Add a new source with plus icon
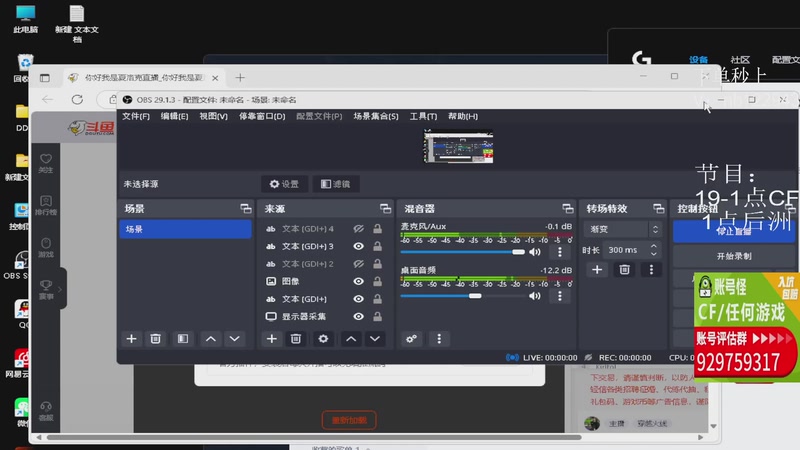The height and width of the screenshot is (450, 800). click(271, 339)
